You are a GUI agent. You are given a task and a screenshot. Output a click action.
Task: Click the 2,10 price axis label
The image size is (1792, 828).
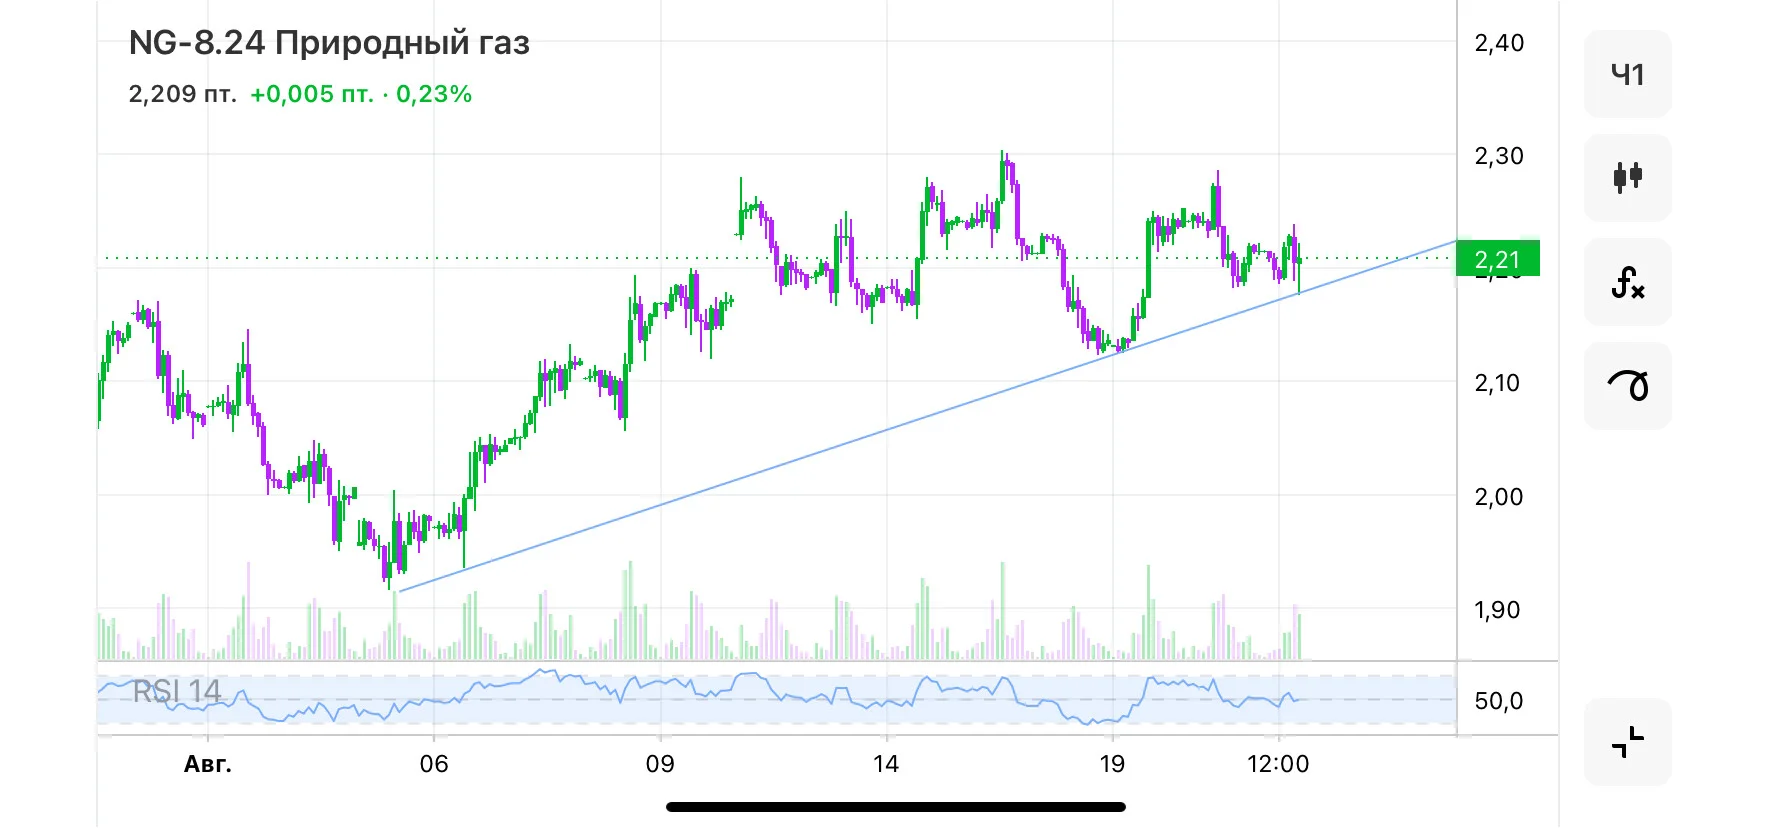1497,383
